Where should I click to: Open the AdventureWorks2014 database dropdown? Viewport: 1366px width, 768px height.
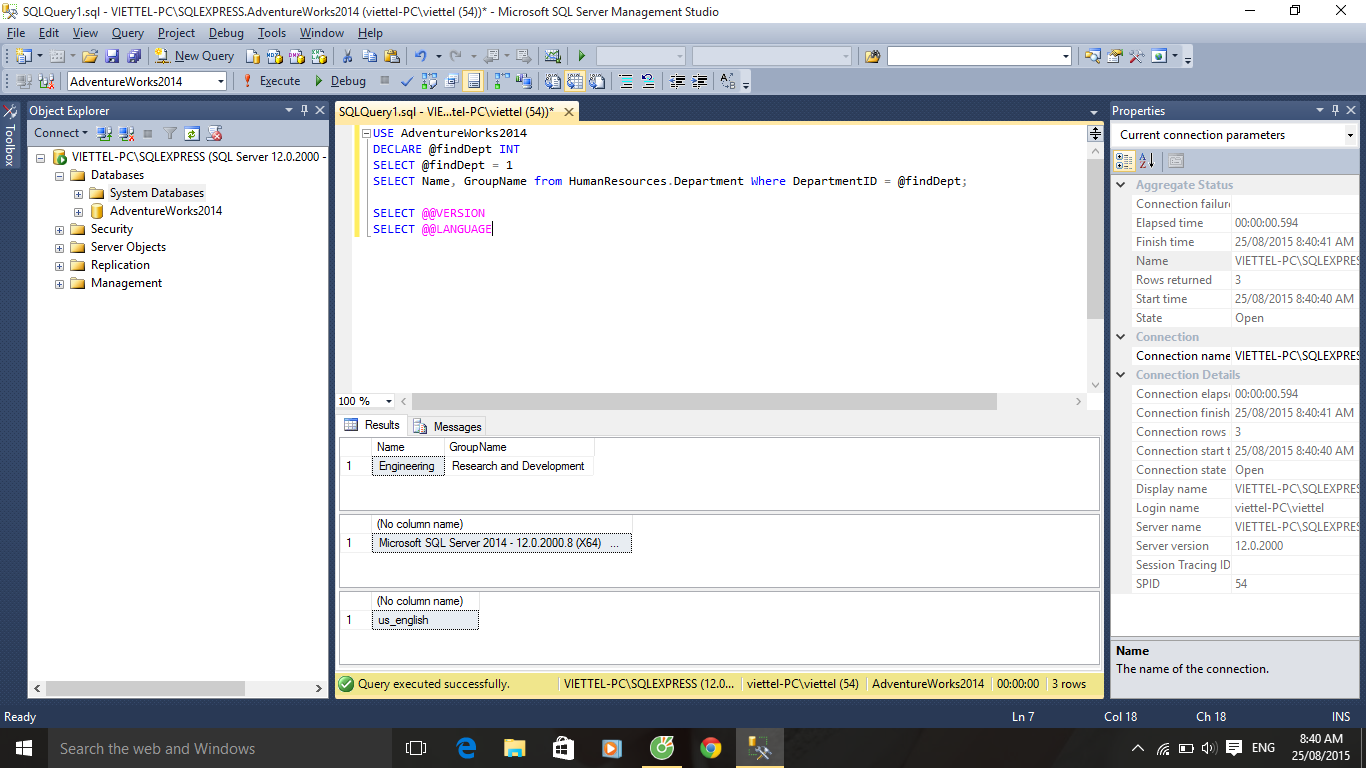220,81
